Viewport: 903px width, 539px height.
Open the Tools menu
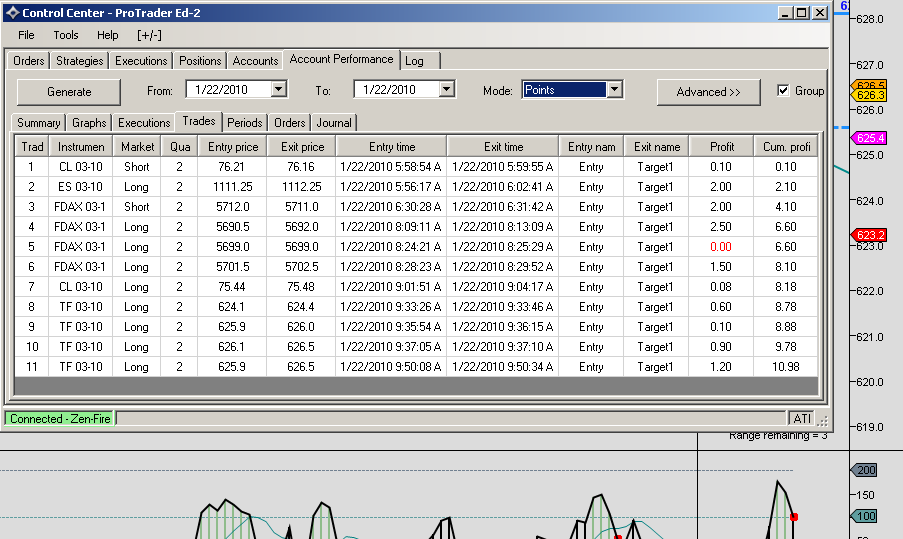(x=66, y=35)
